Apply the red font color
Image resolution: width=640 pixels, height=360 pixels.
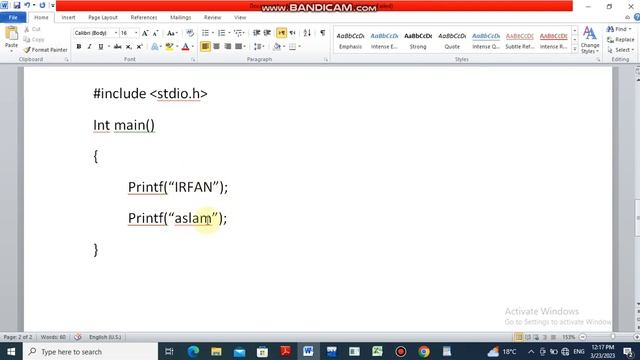(186, 47)
